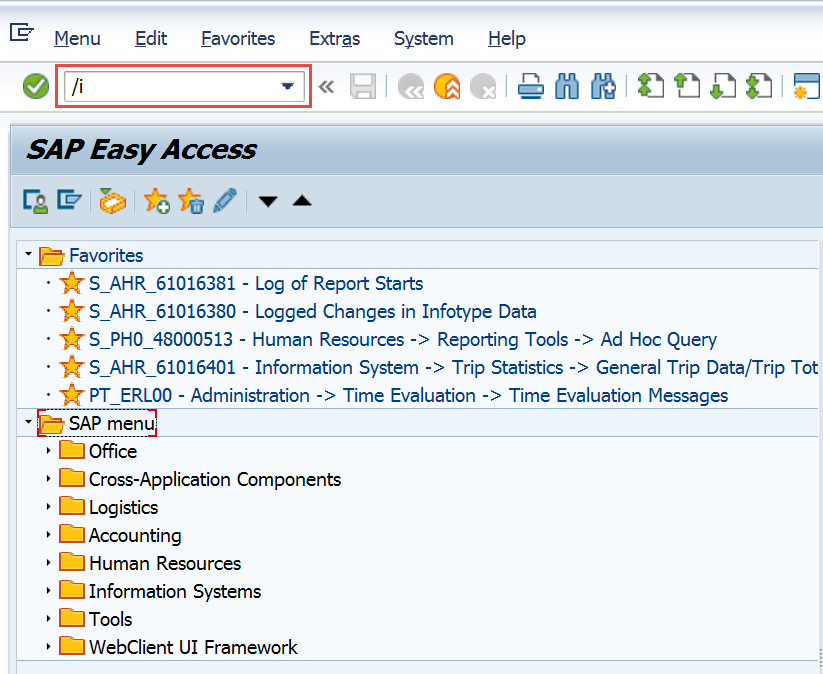Click the Print icon
Viewport: 823px width, 674px height.
pyautogui.click(x=531, y=86)
